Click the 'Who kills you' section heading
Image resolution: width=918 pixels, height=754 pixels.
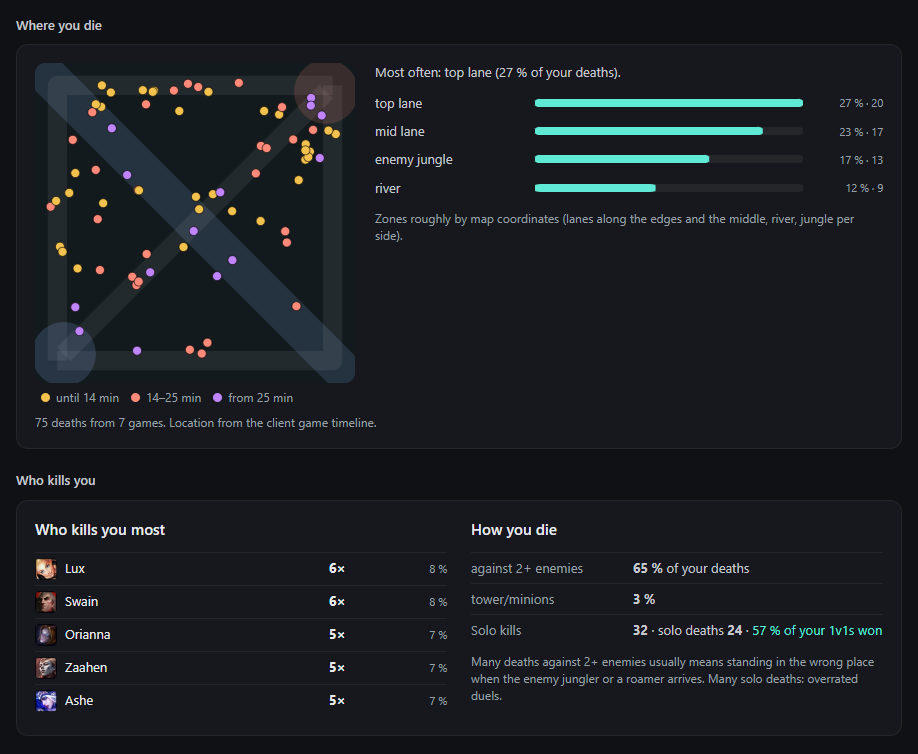click(x=56, y=481)
